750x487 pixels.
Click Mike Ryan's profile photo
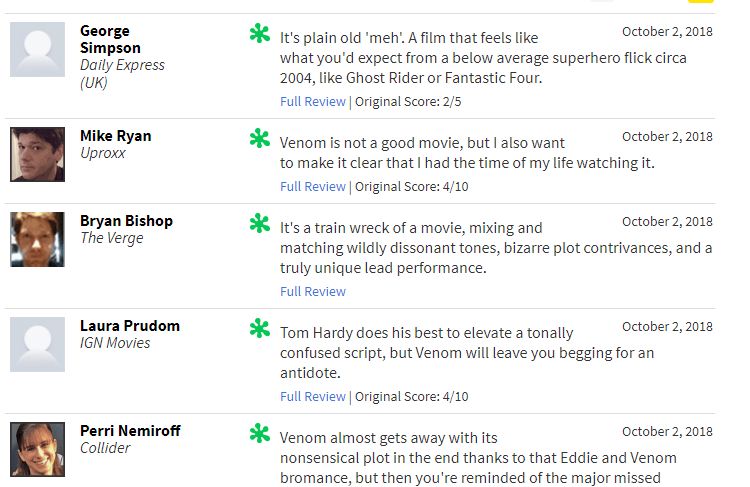[38, 154]
